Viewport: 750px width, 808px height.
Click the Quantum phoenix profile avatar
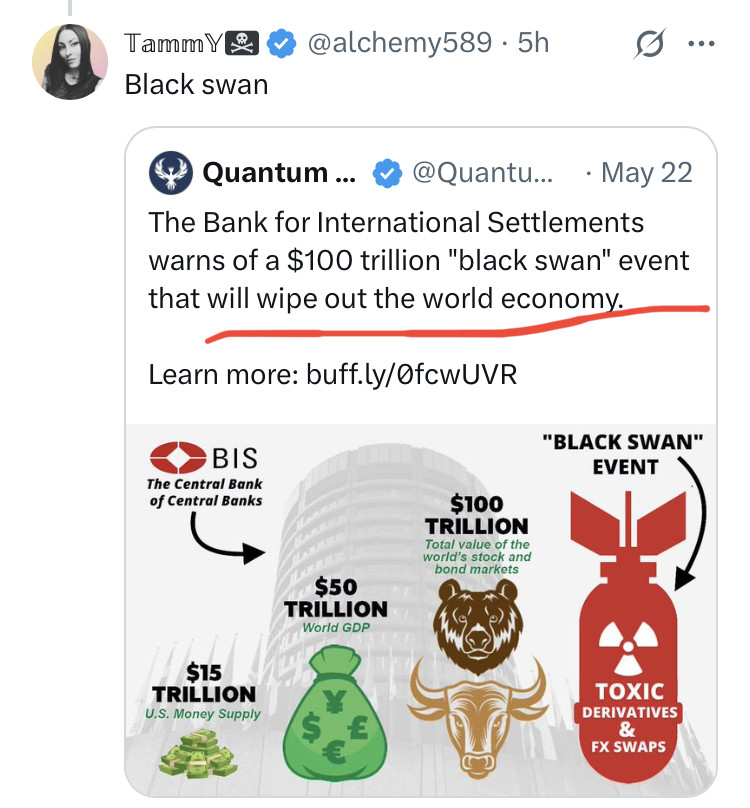point(170,173)
